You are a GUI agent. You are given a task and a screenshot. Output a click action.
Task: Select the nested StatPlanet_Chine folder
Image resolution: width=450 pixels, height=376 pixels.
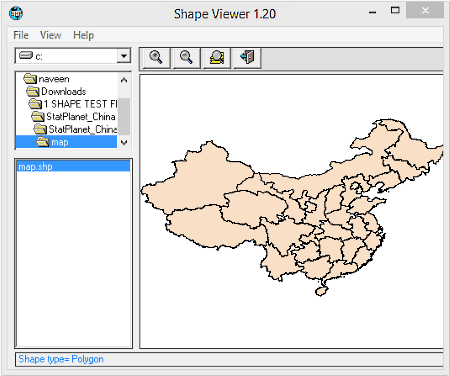click(75, 129)
